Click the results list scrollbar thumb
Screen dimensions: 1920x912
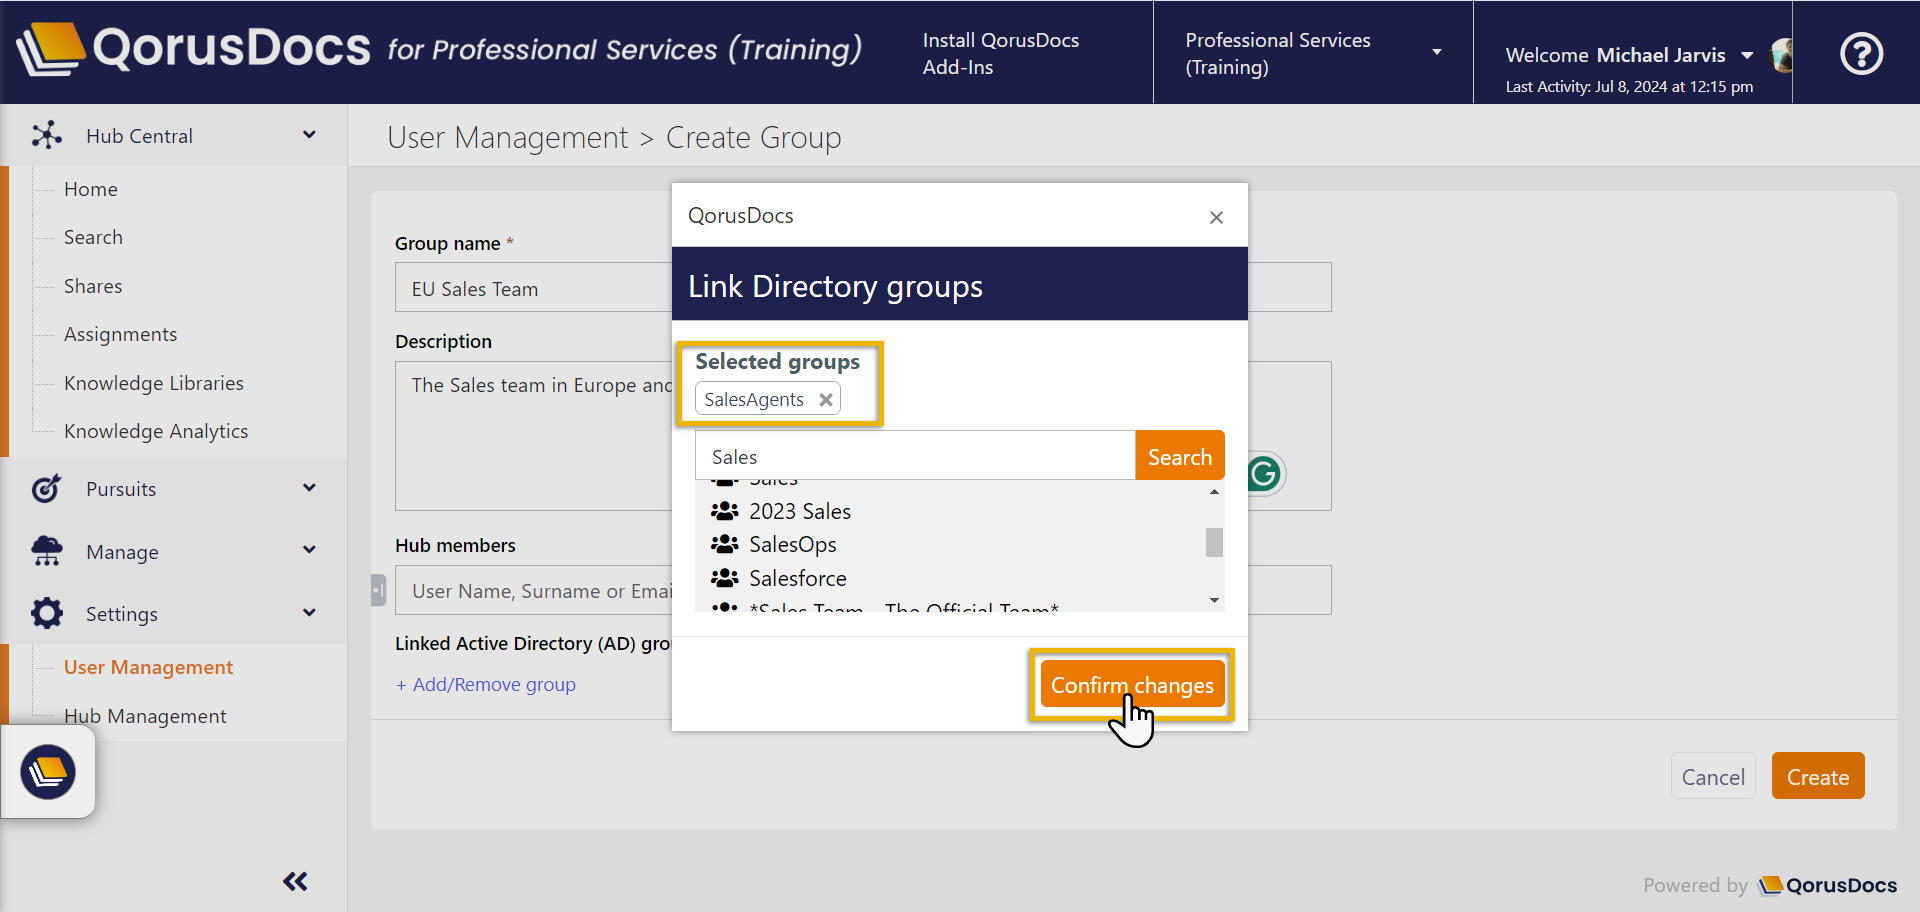(1214, 541)
